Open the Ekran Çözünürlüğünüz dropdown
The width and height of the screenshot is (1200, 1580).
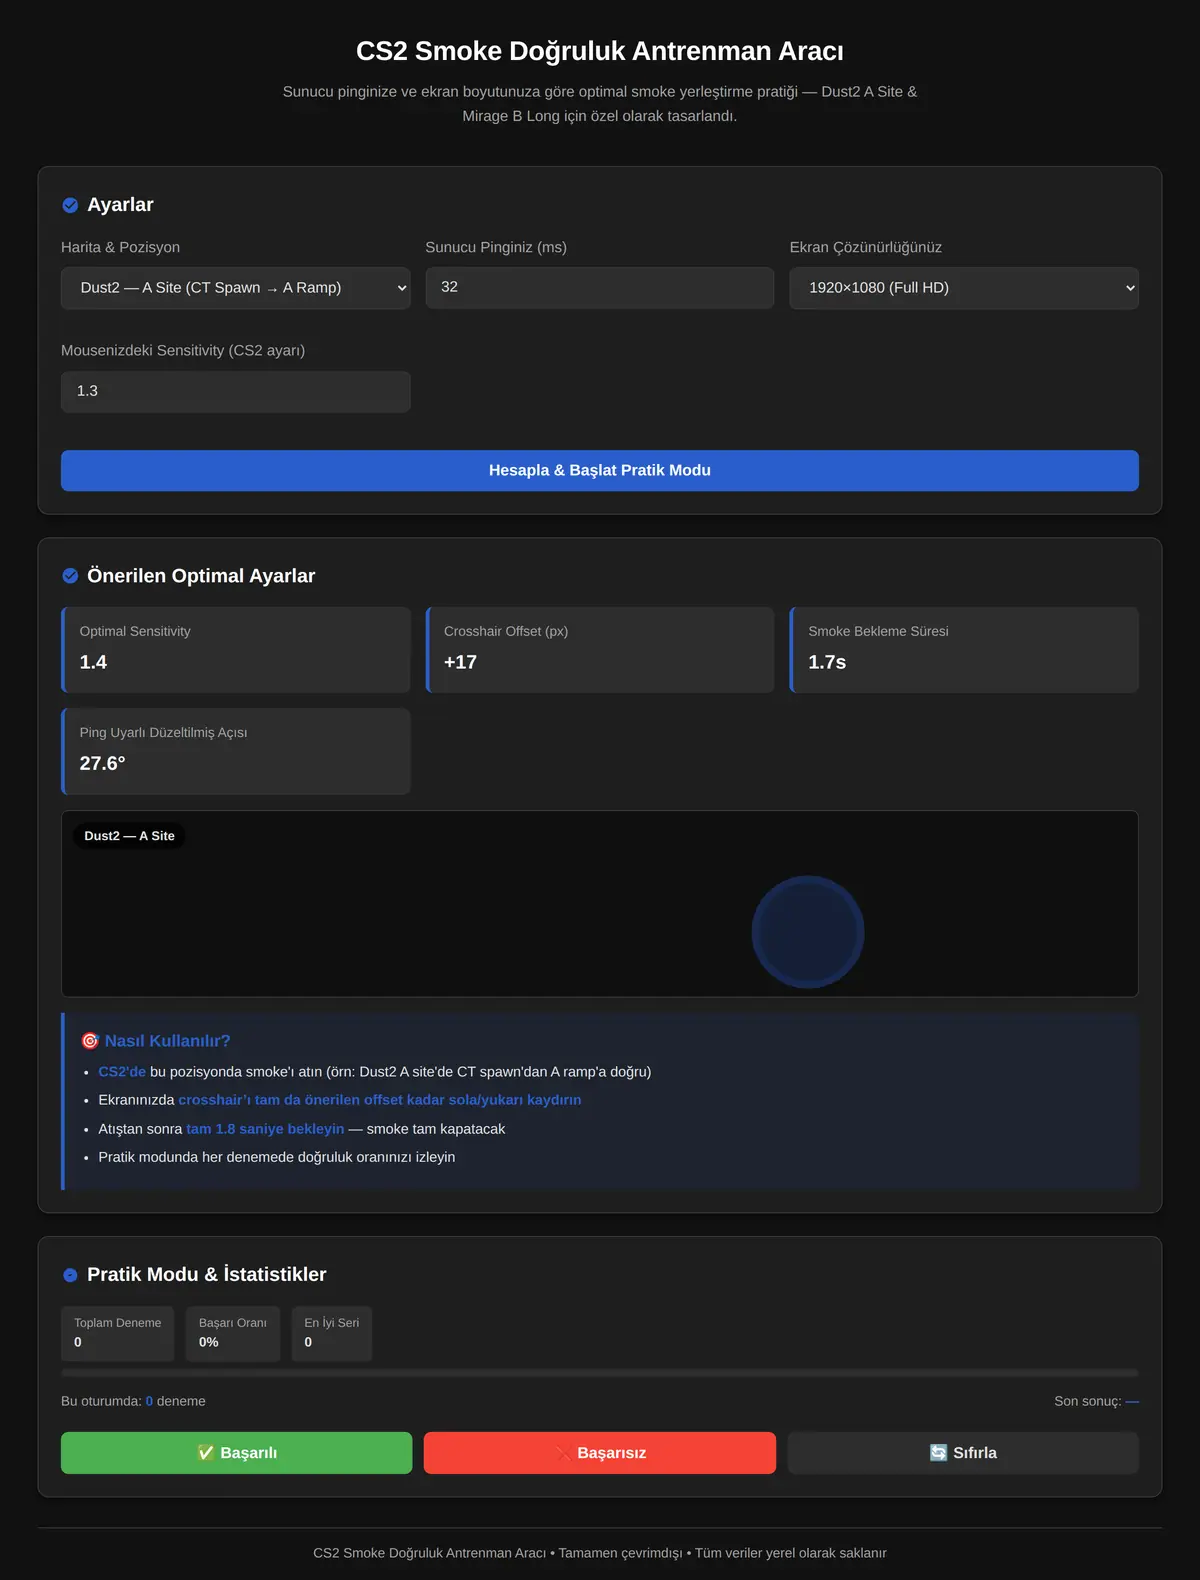(964, 288)
